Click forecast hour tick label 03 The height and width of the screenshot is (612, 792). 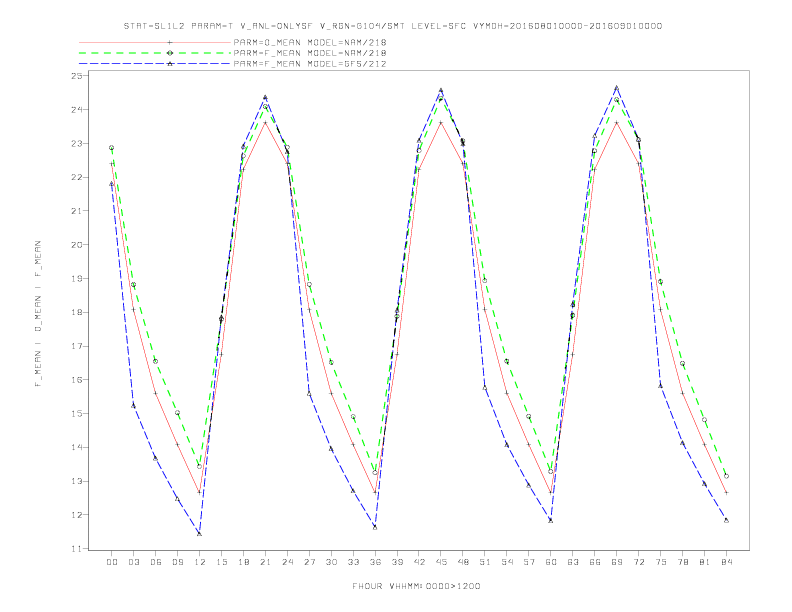tap(133, 562)
